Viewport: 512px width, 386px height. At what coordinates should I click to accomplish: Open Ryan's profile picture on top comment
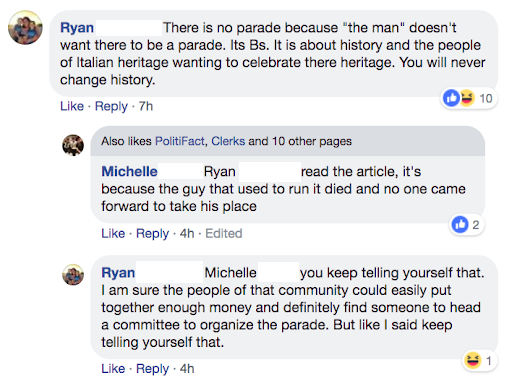point(25,27)
